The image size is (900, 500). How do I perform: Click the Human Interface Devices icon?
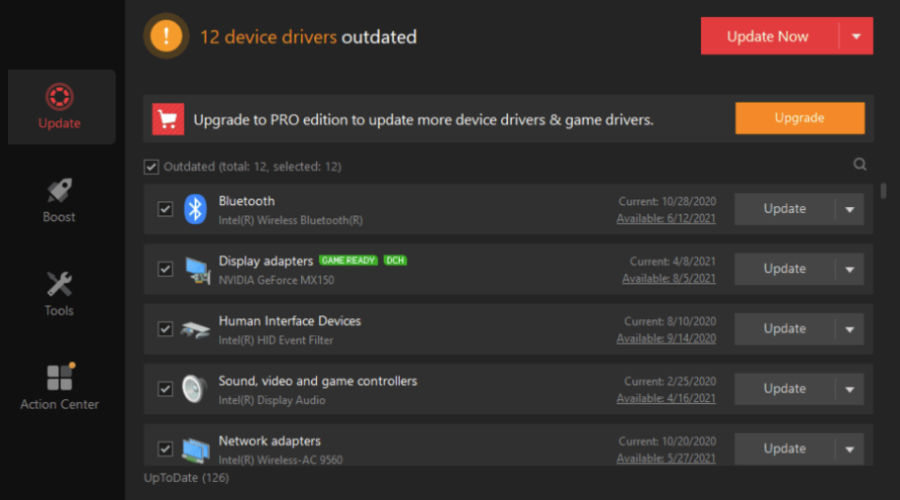coord(195,330)
